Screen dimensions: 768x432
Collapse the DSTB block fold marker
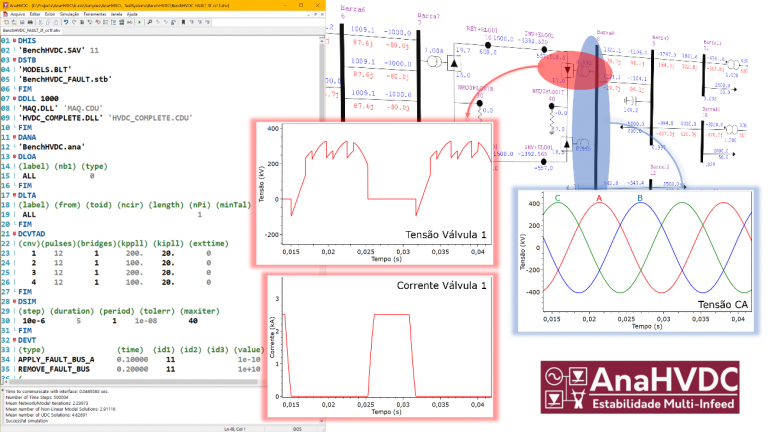(x=15, y=59)
